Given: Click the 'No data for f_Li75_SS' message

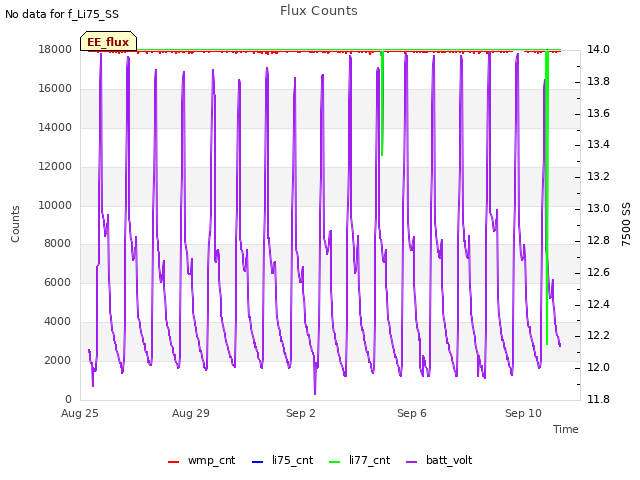Looking at the screenshot, I should (62, 14).
